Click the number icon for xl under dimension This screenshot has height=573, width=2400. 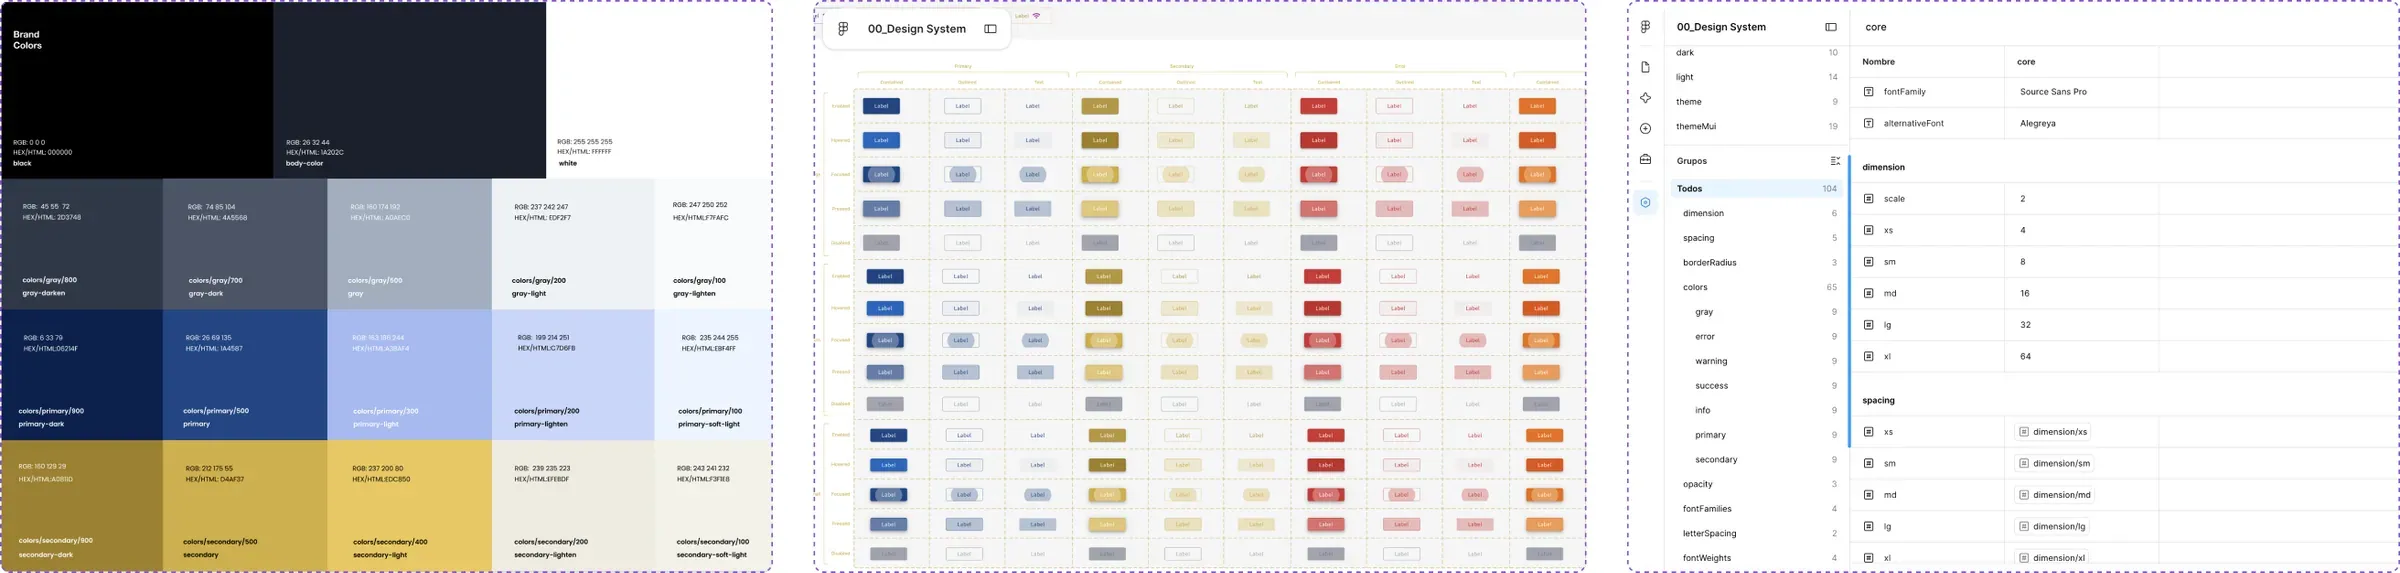click(1868, 357)
